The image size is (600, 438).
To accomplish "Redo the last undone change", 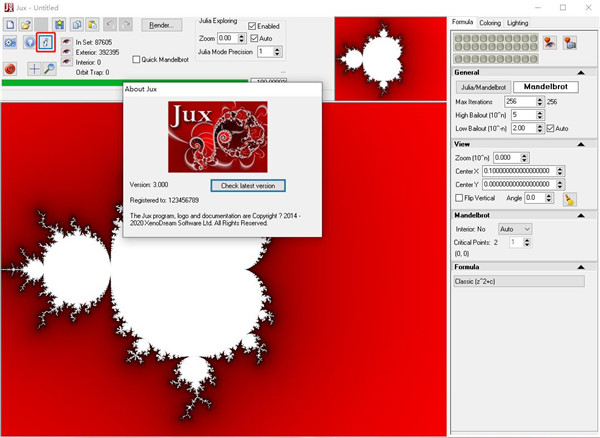I will tap(126, 25).
